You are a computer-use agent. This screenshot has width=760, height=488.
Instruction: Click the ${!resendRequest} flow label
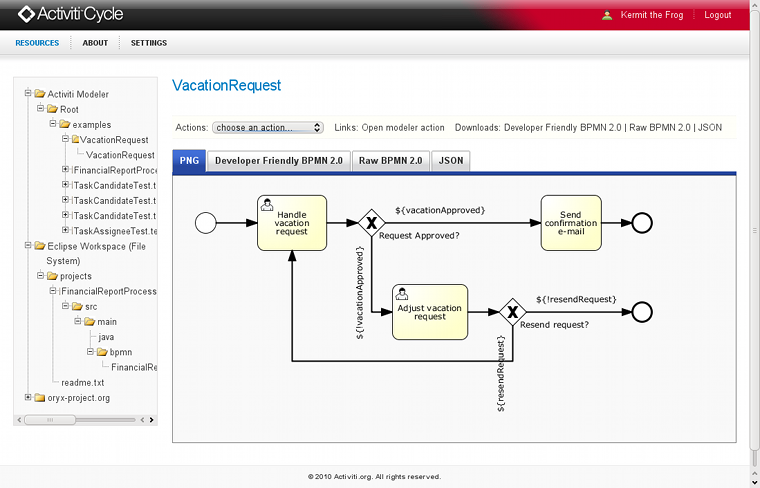coord(576,299)
